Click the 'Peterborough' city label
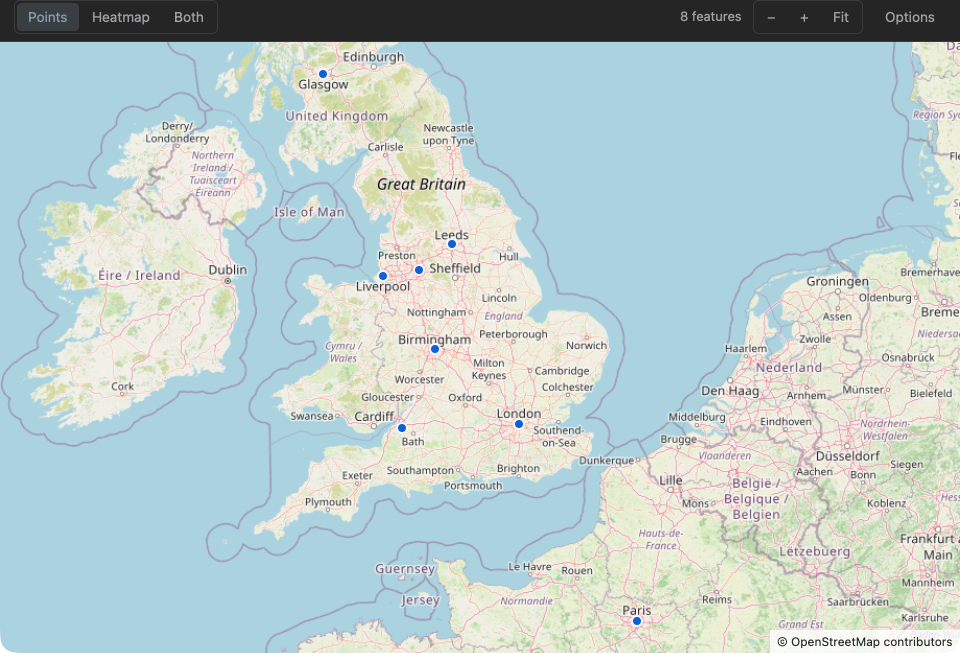Screen dimensions: 960x653 pyautogui.click(x=513, y=334)
